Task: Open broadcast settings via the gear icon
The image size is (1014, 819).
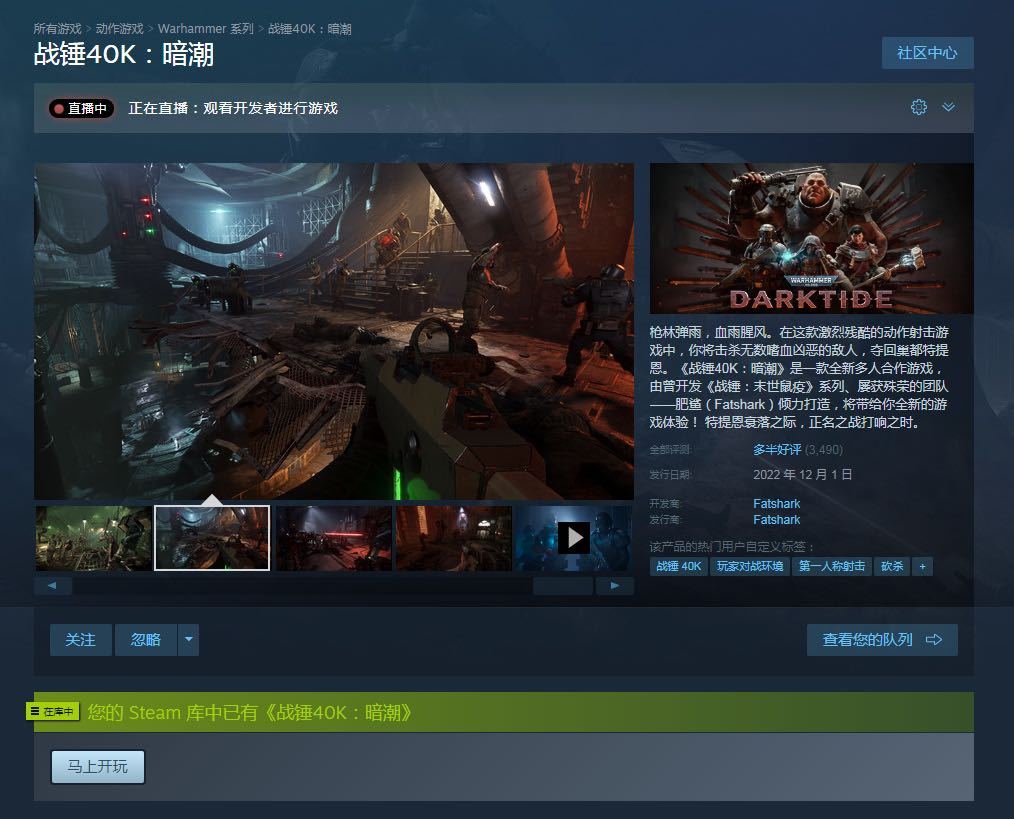Action: pos(918,107)
